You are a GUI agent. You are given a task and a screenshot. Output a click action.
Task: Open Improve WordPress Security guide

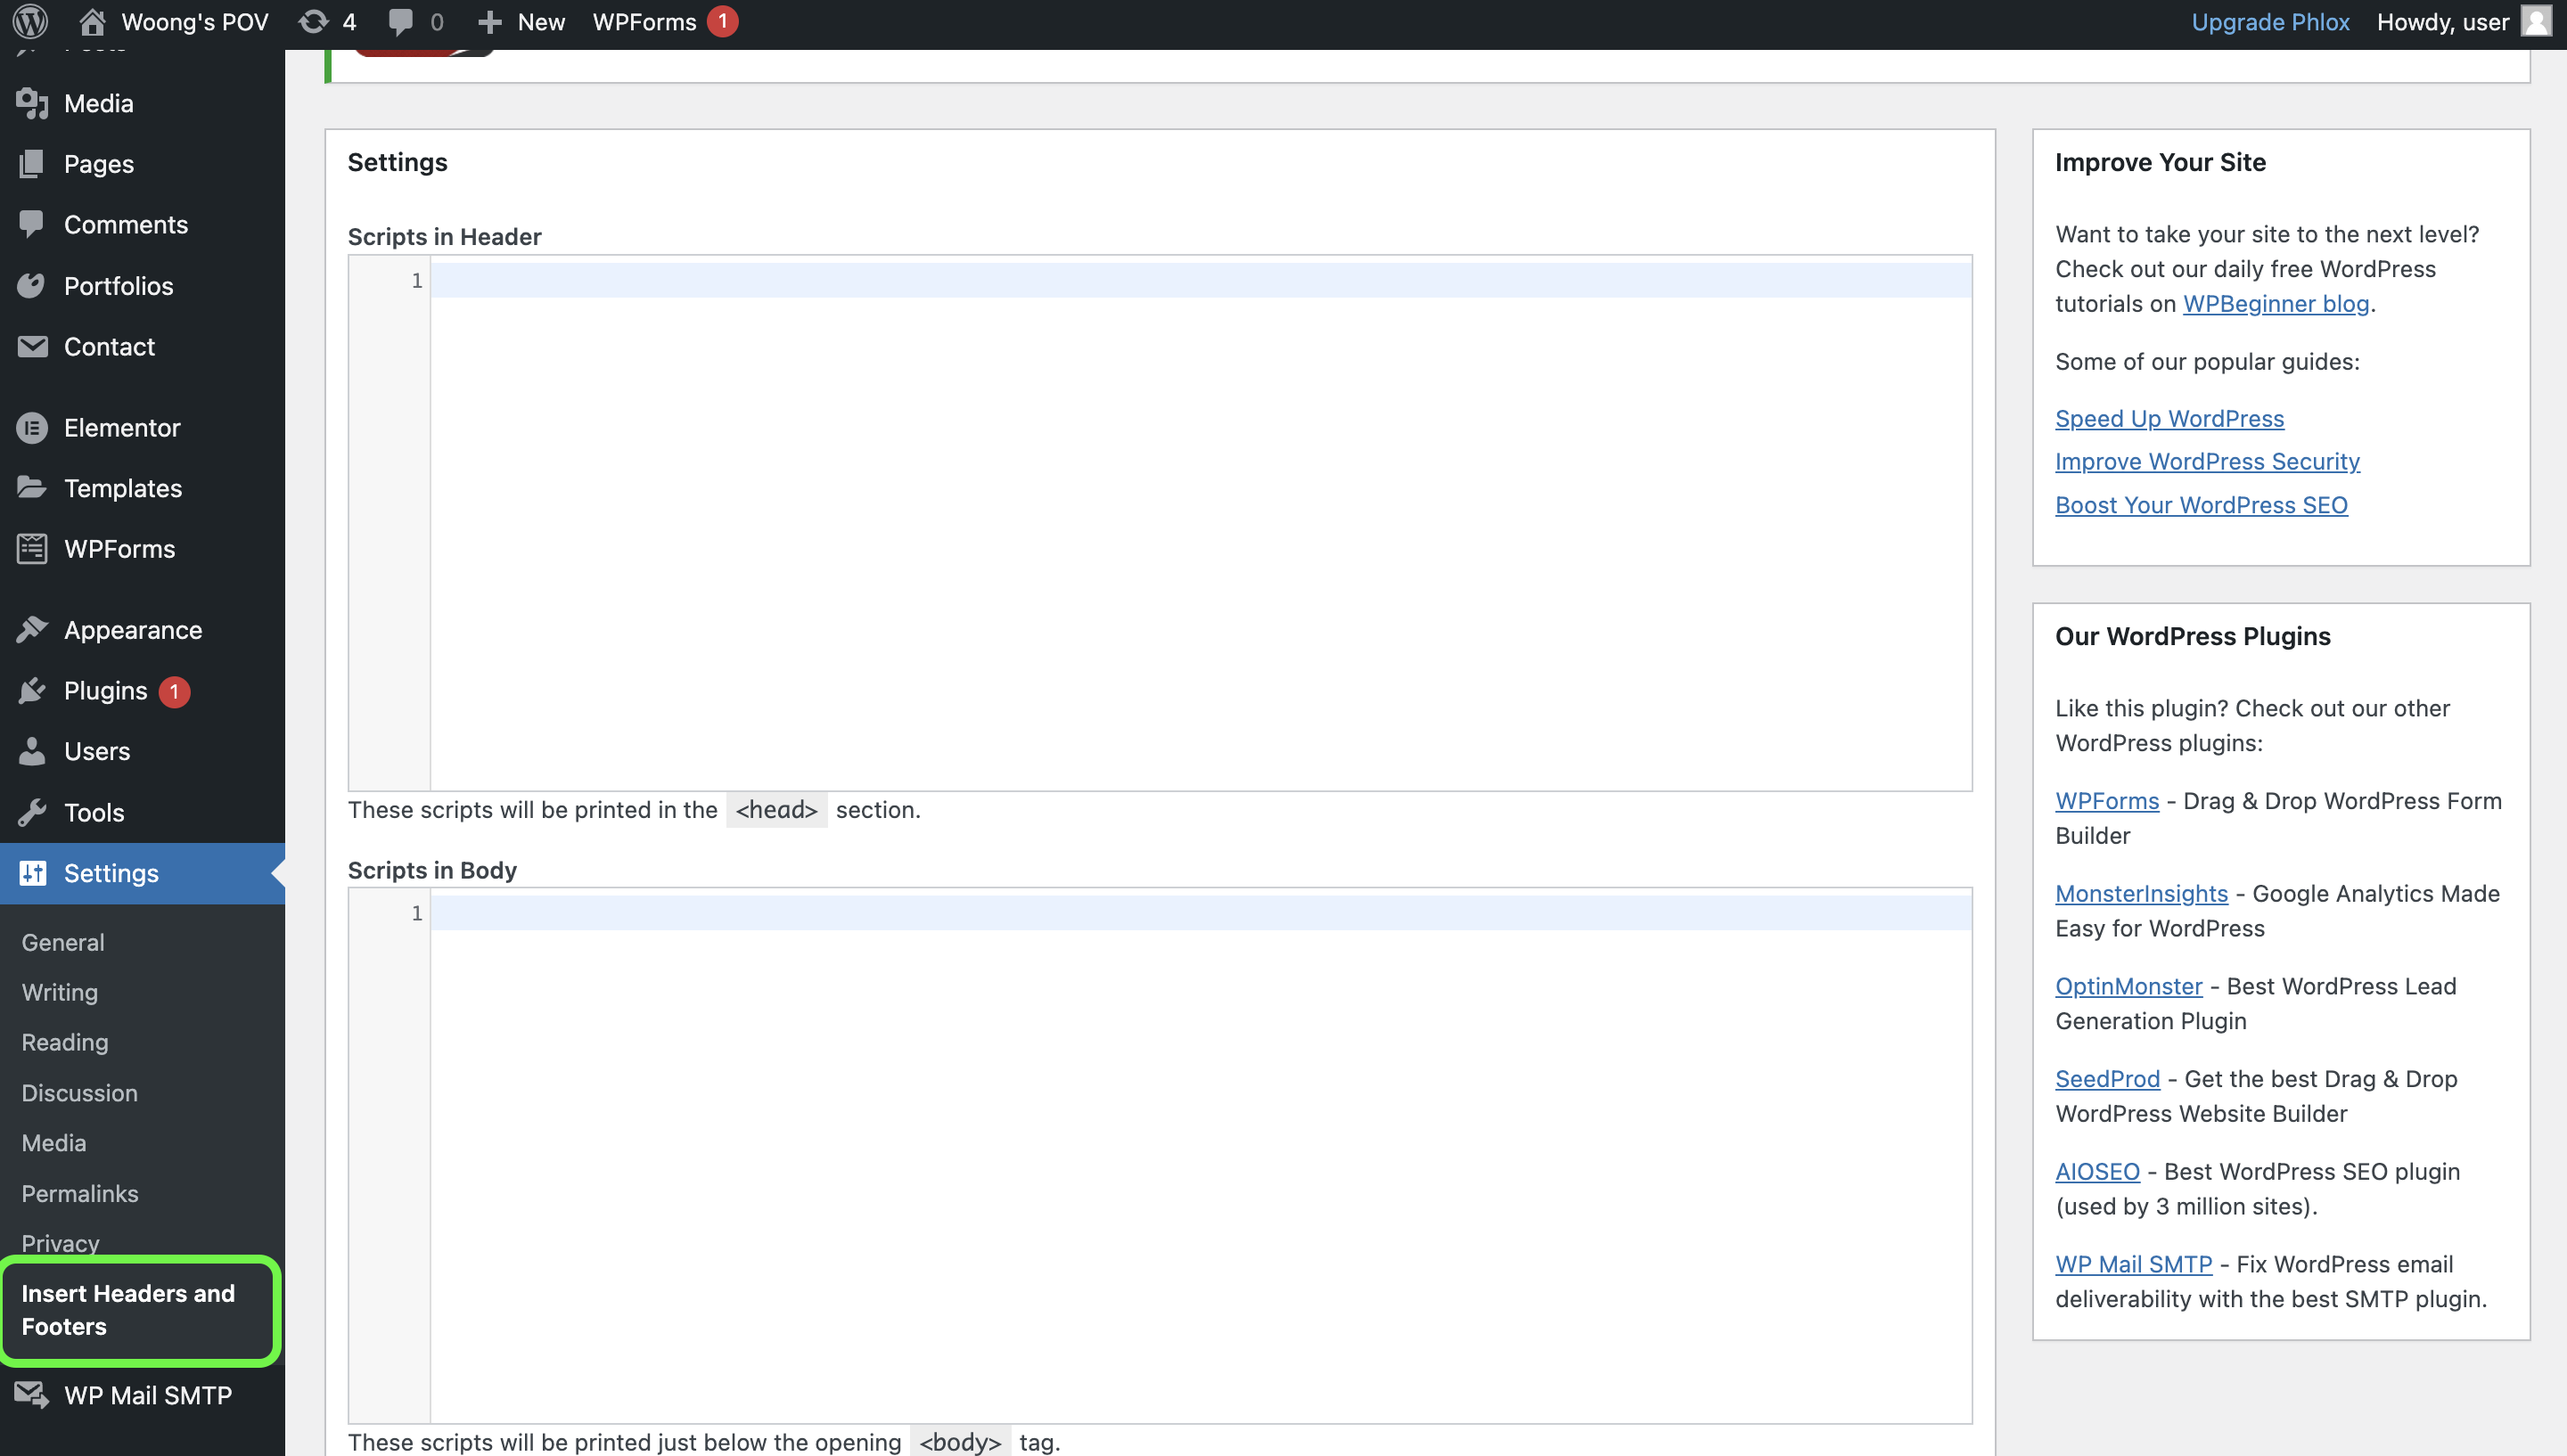click(2206, 461)
